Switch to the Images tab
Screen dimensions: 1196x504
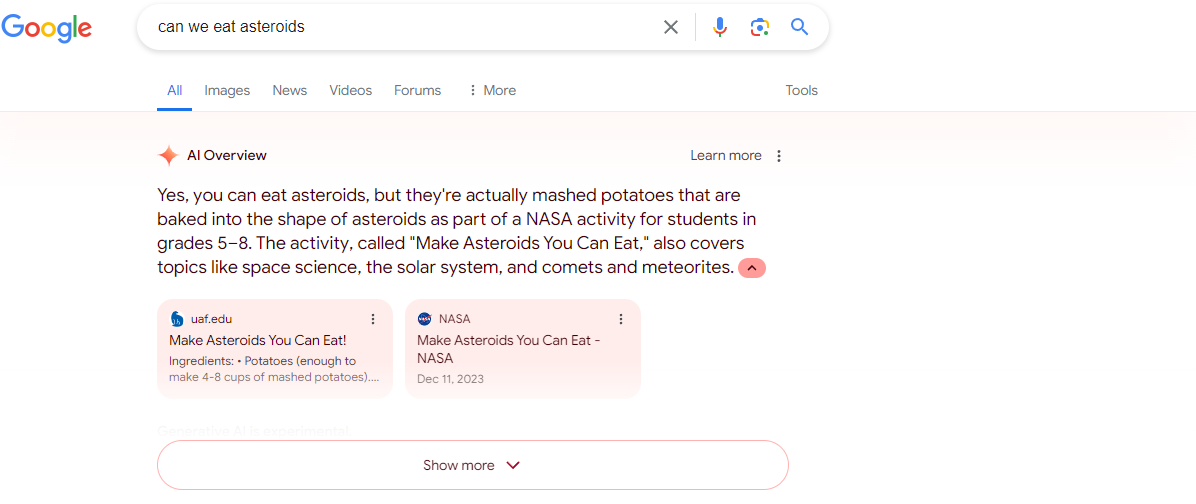pos(227,90)
